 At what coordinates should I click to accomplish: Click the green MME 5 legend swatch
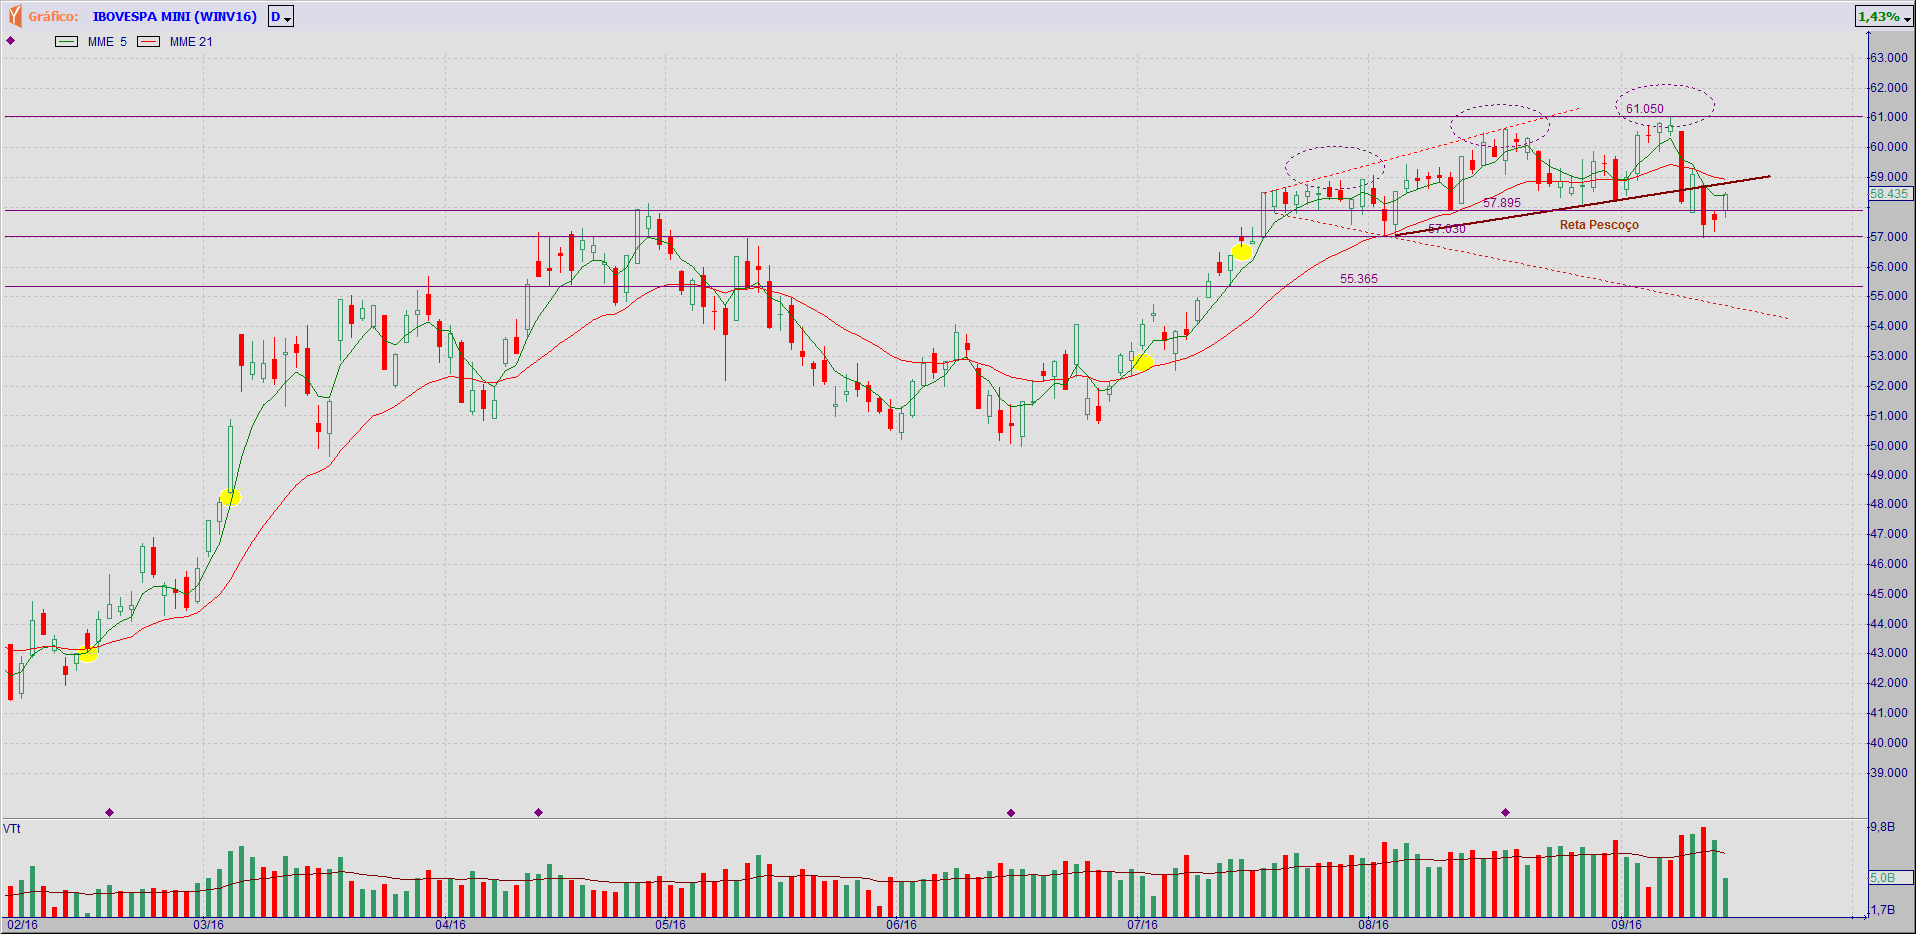pos(66,42)
